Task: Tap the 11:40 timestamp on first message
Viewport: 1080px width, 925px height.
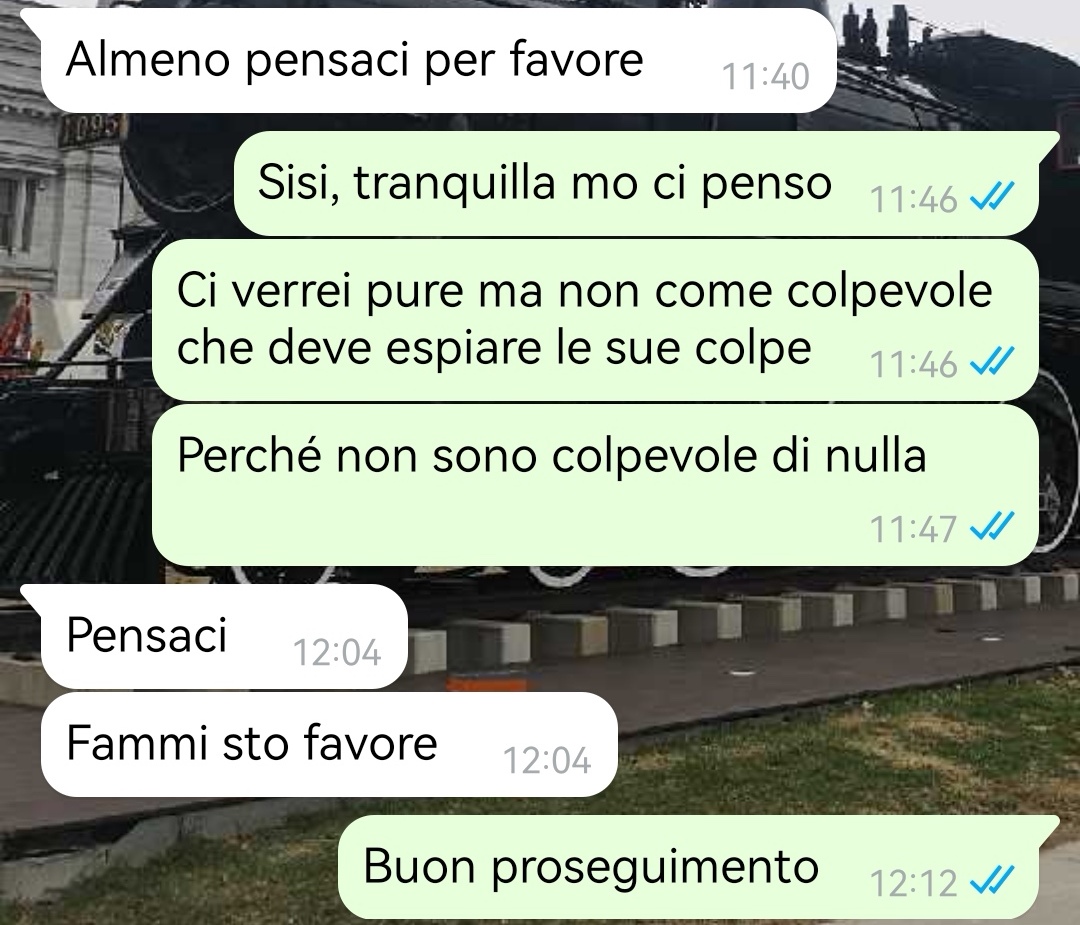Action: [765, 76]
